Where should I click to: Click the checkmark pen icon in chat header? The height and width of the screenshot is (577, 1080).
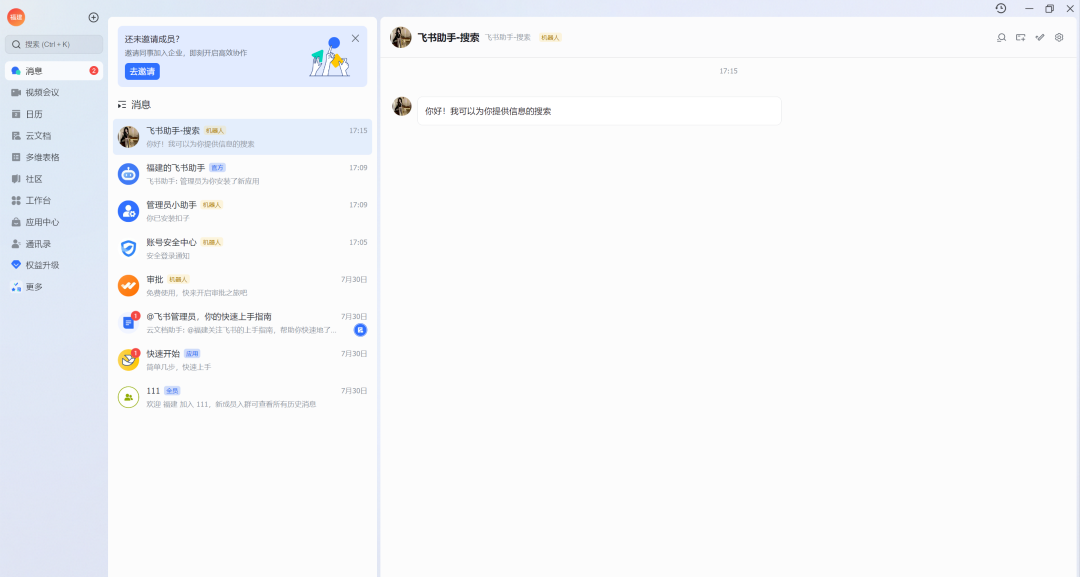coord(1040,38)
